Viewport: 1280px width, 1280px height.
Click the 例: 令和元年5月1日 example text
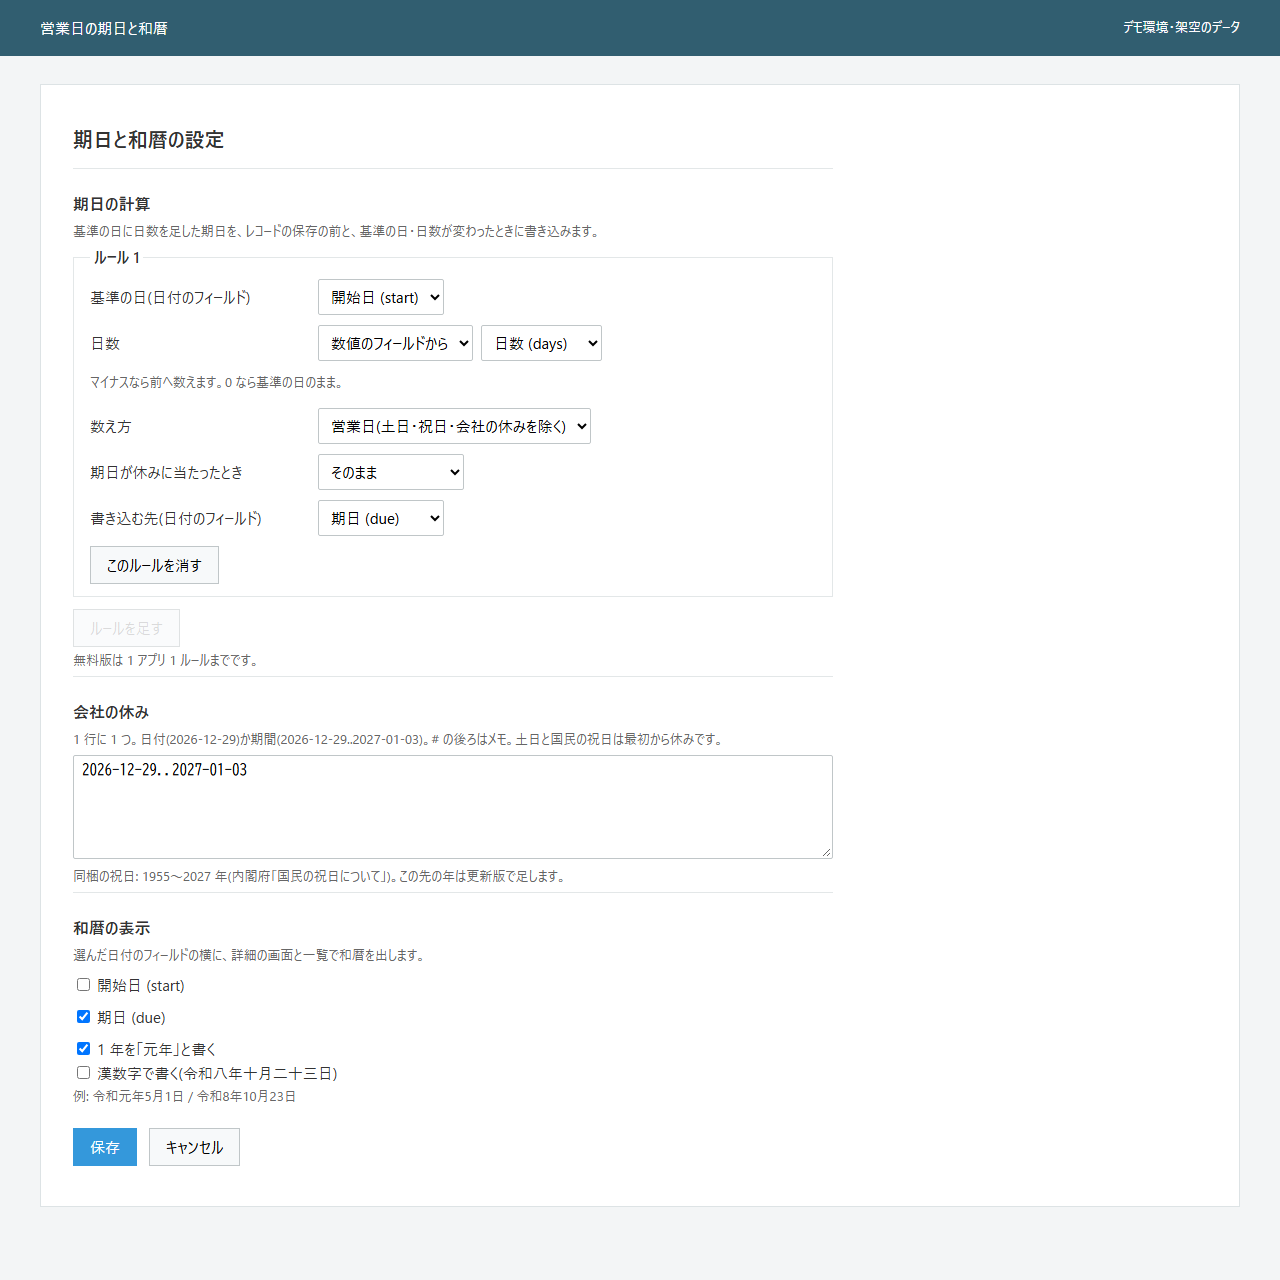tap(184, 1096)
